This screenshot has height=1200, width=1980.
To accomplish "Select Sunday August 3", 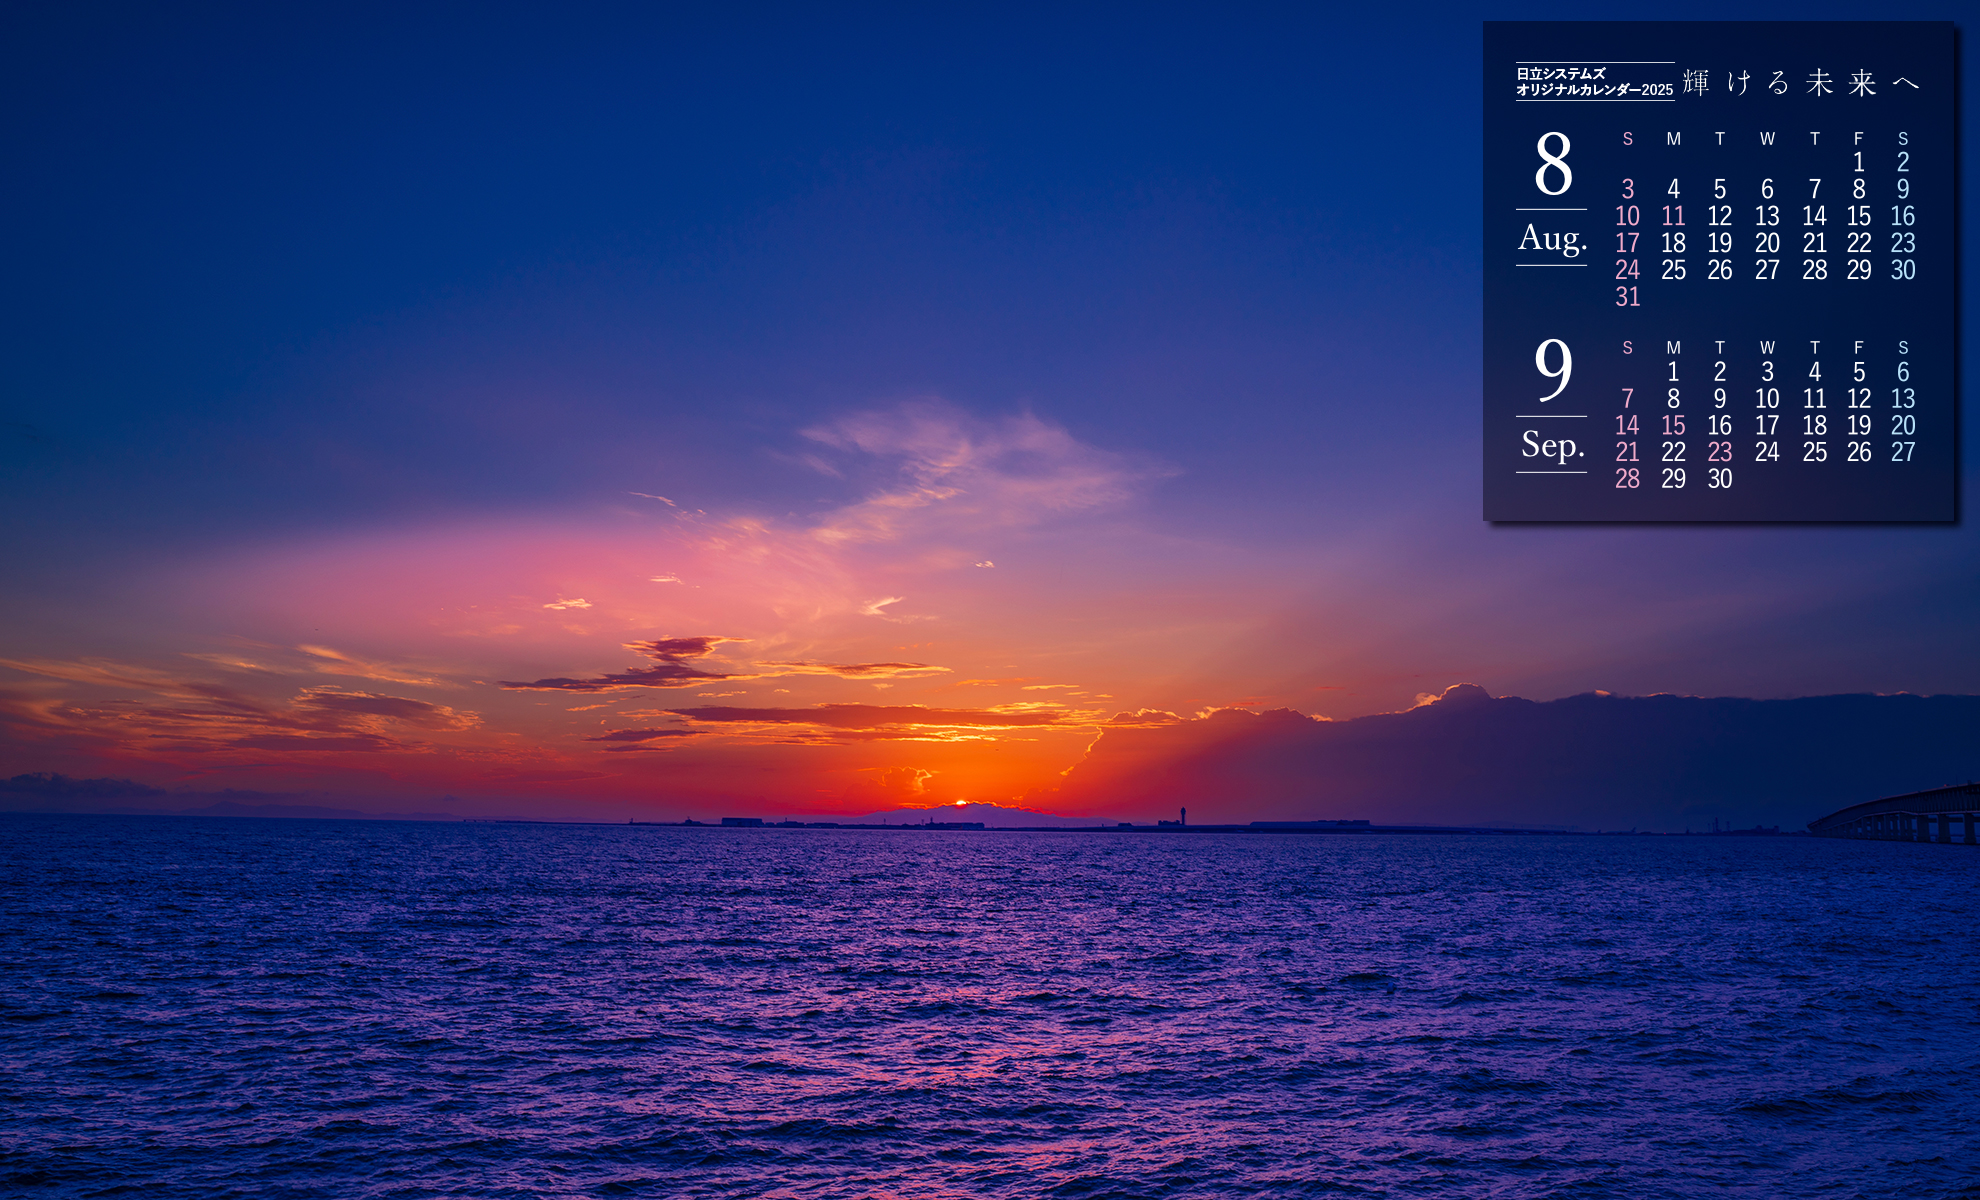I will point(1628,189).
